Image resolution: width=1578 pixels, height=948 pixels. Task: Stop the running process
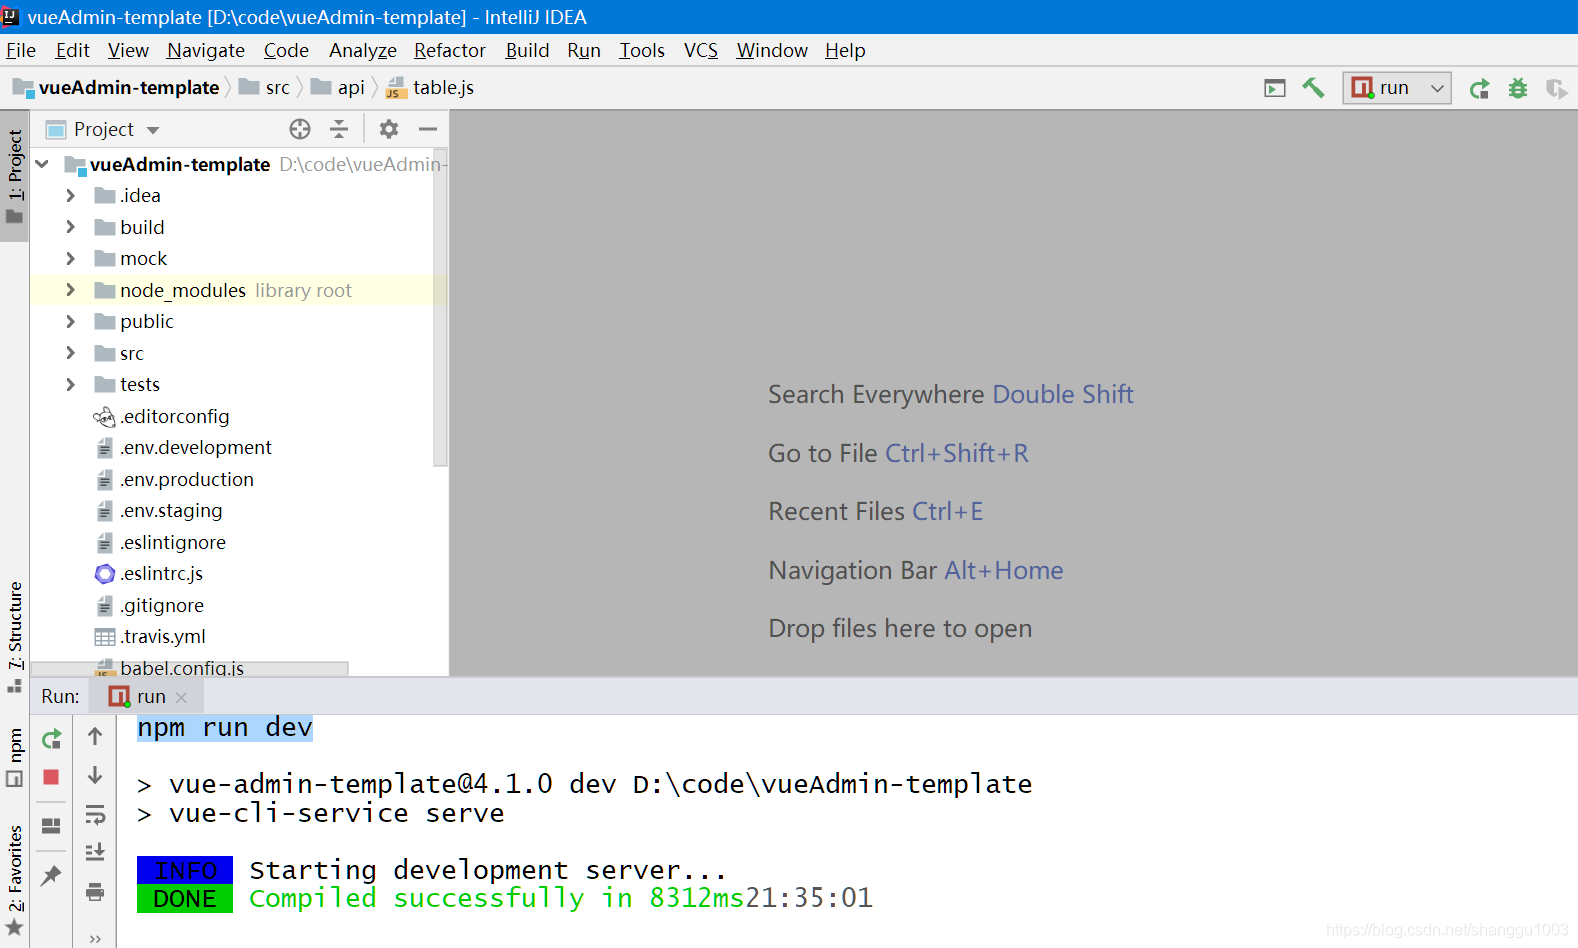[x=52, y=777]
